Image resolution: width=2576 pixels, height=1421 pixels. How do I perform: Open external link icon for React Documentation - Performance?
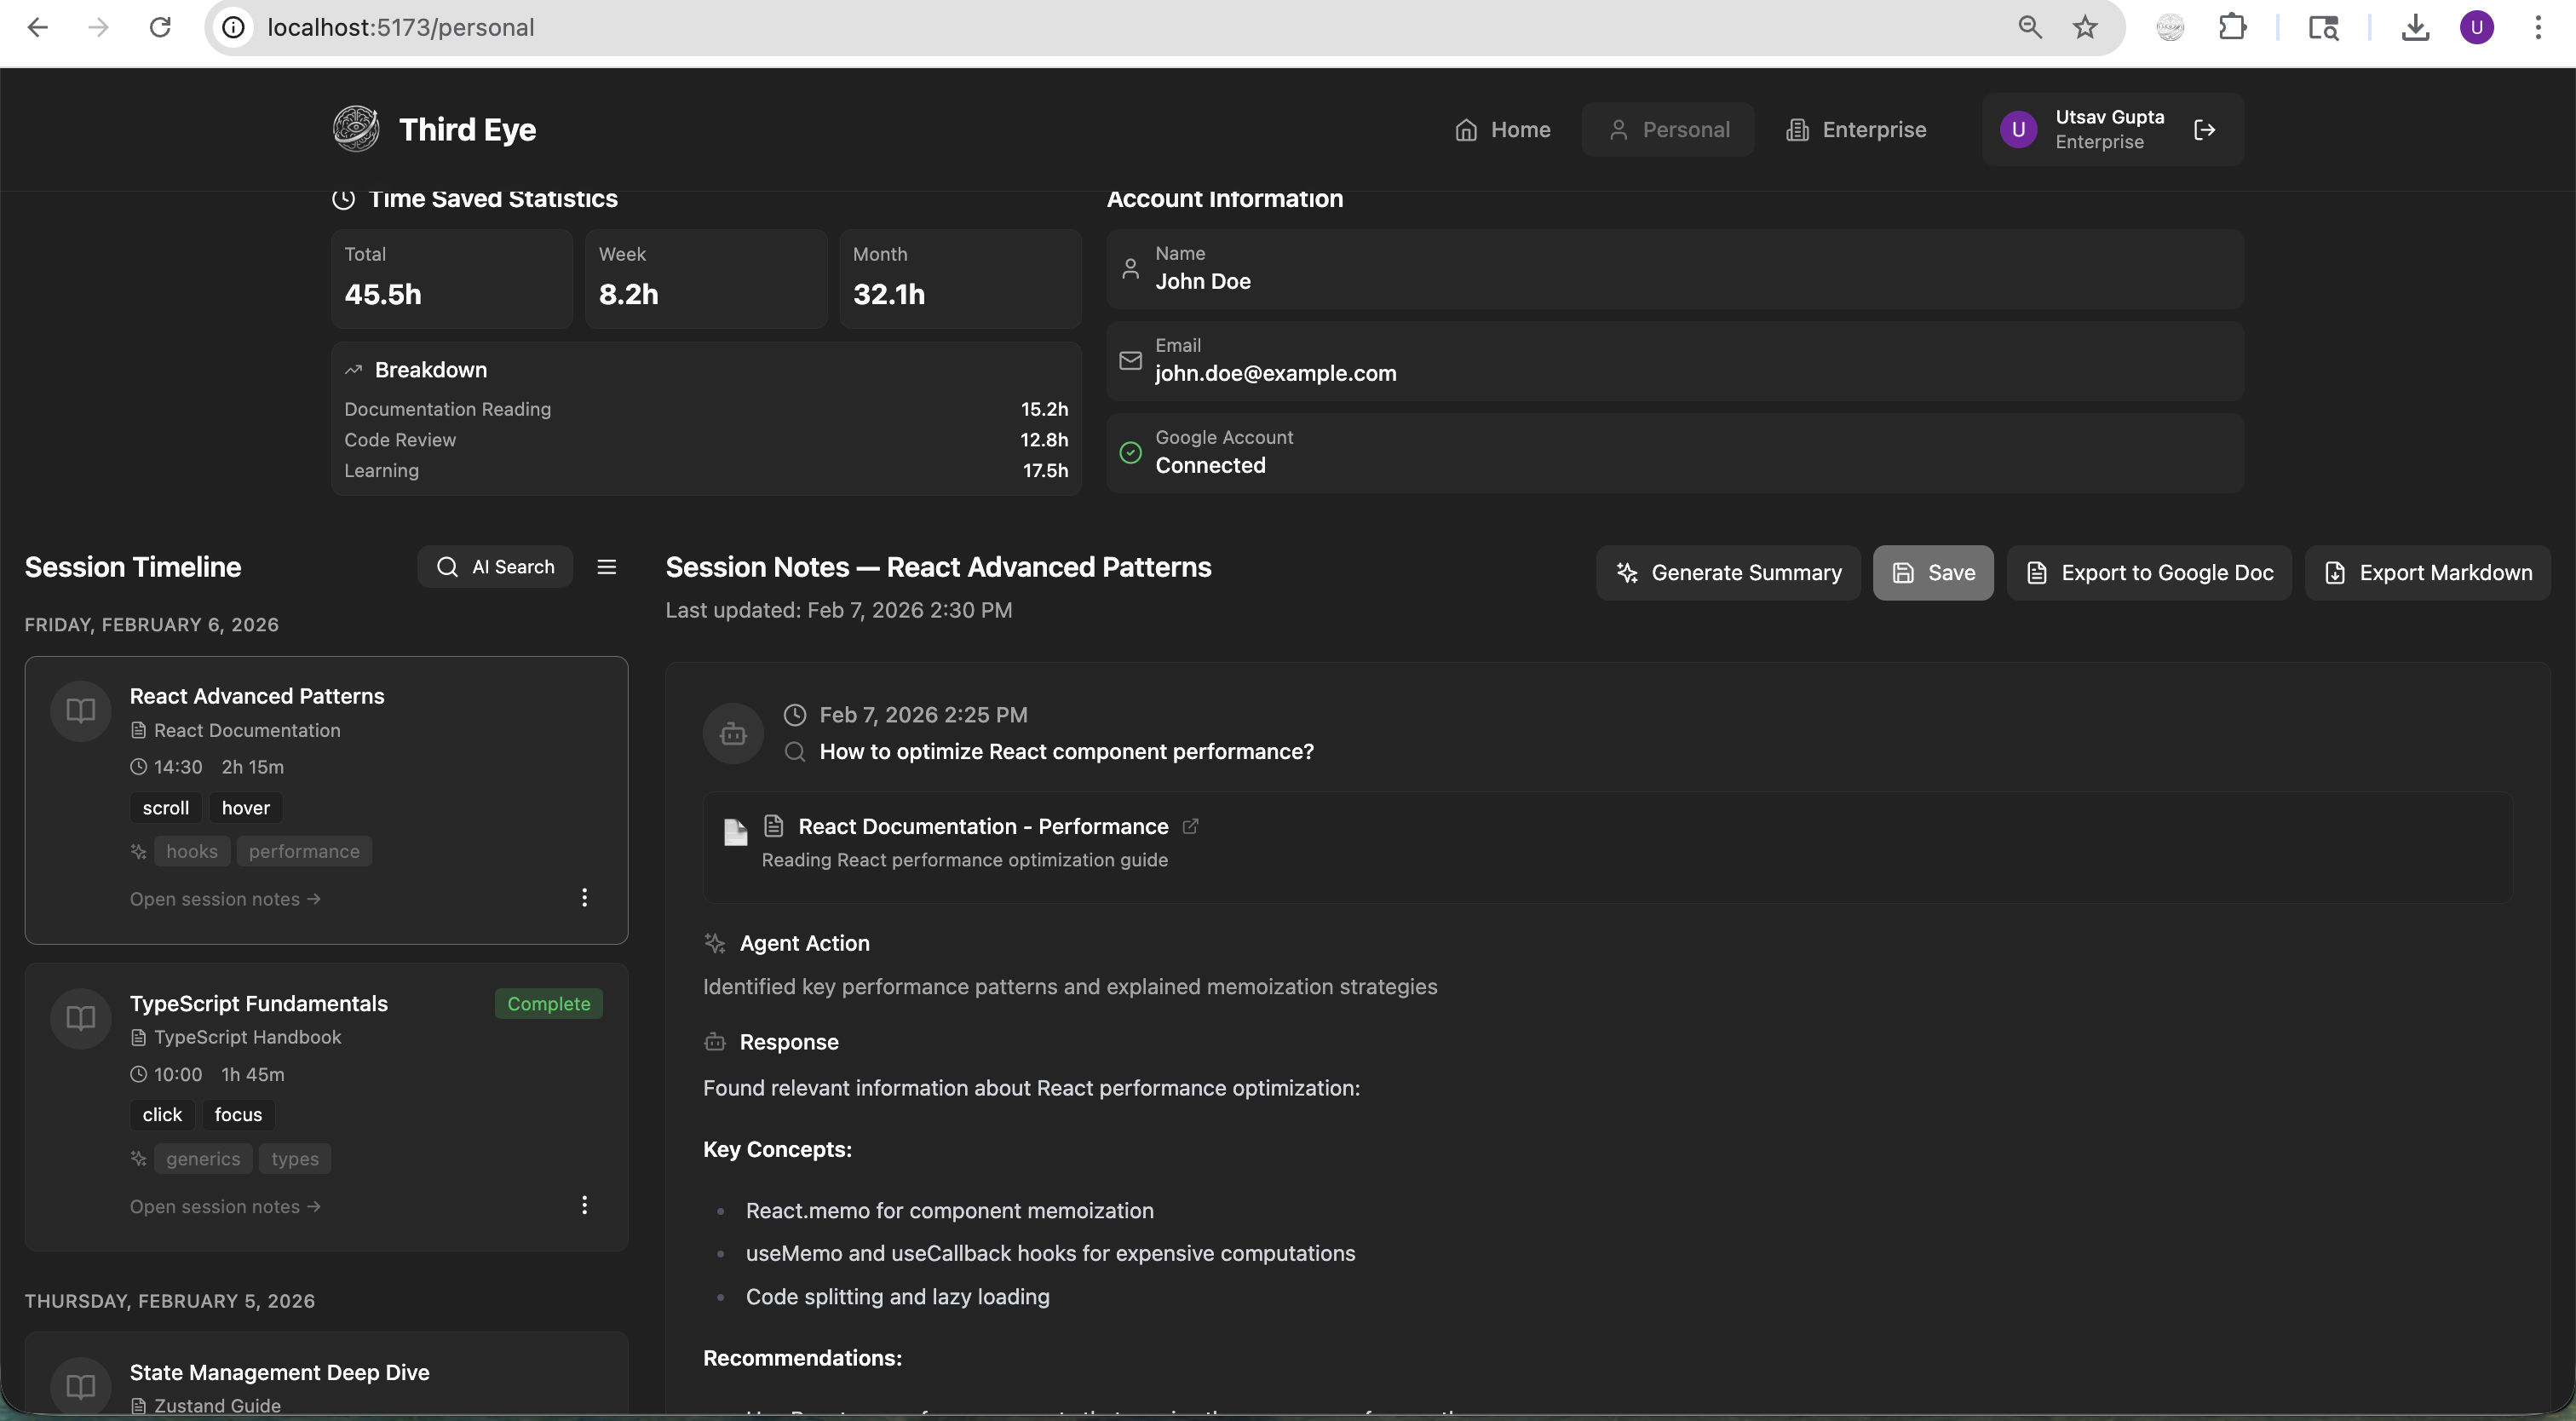coord(1190,826)
